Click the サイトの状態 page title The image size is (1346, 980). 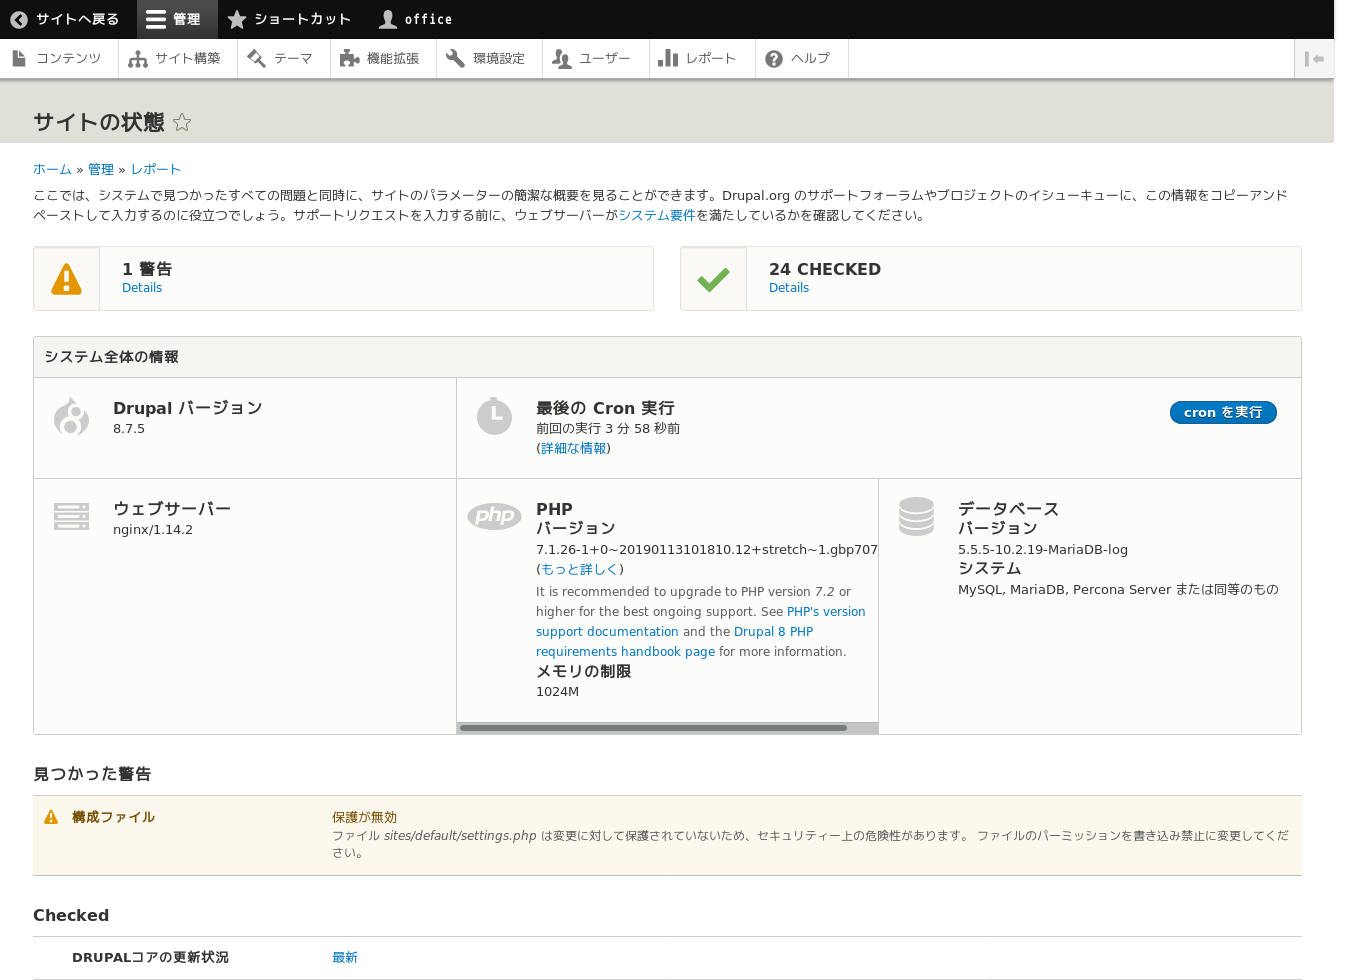point(98,122)
